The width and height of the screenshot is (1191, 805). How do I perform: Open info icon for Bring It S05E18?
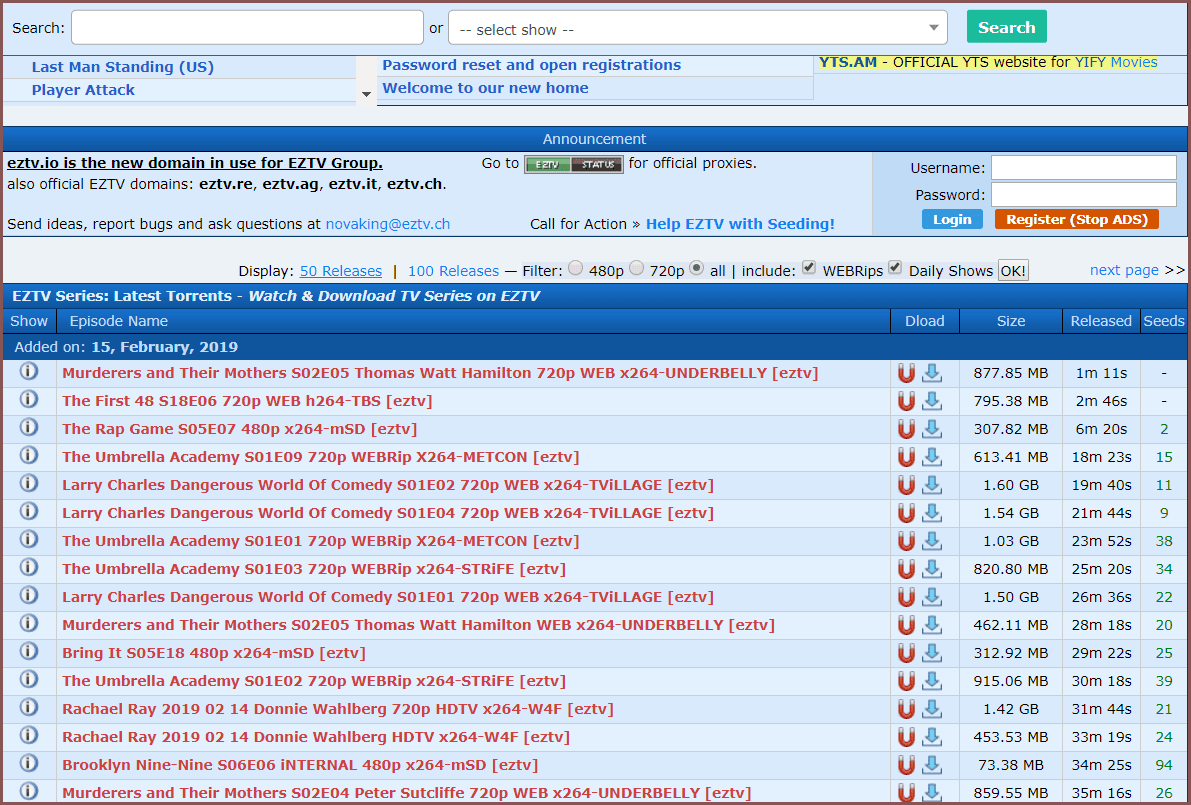[29, 652]
